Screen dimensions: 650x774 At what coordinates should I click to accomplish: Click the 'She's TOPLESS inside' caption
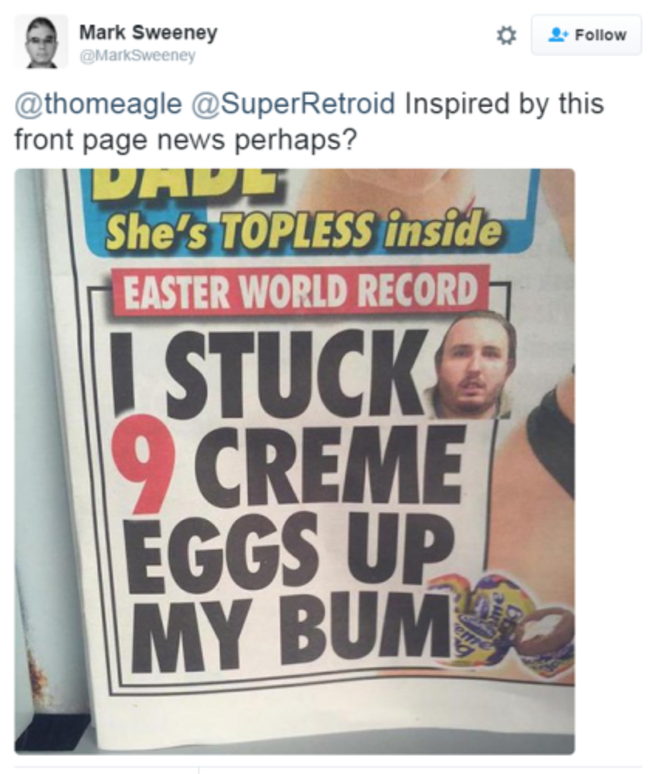click(304, 230)
